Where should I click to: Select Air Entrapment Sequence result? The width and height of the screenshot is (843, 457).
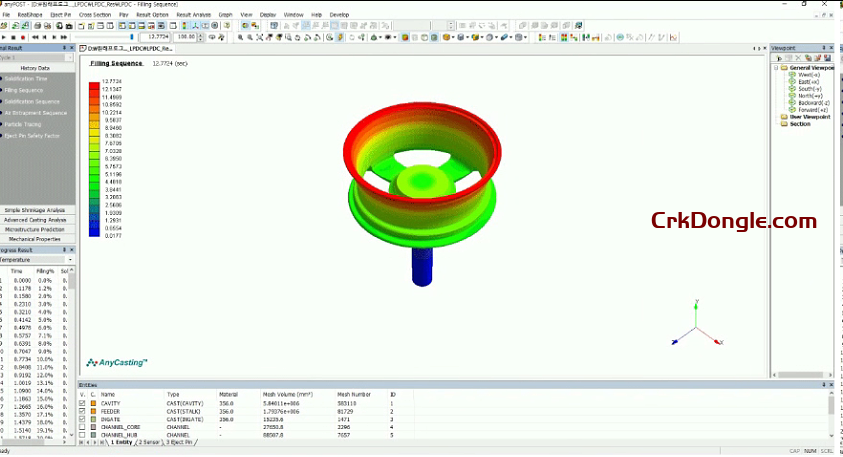point(36,113)
